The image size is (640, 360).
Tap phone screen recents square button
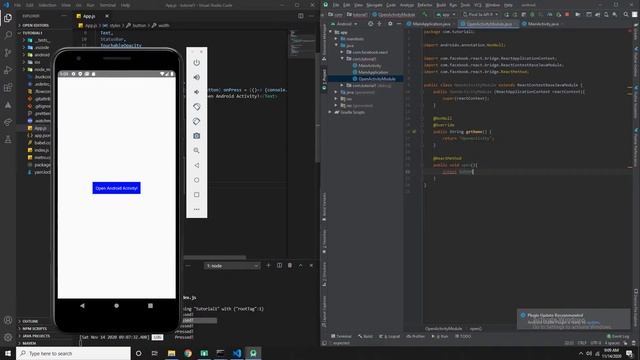click(x=150, y=306)
